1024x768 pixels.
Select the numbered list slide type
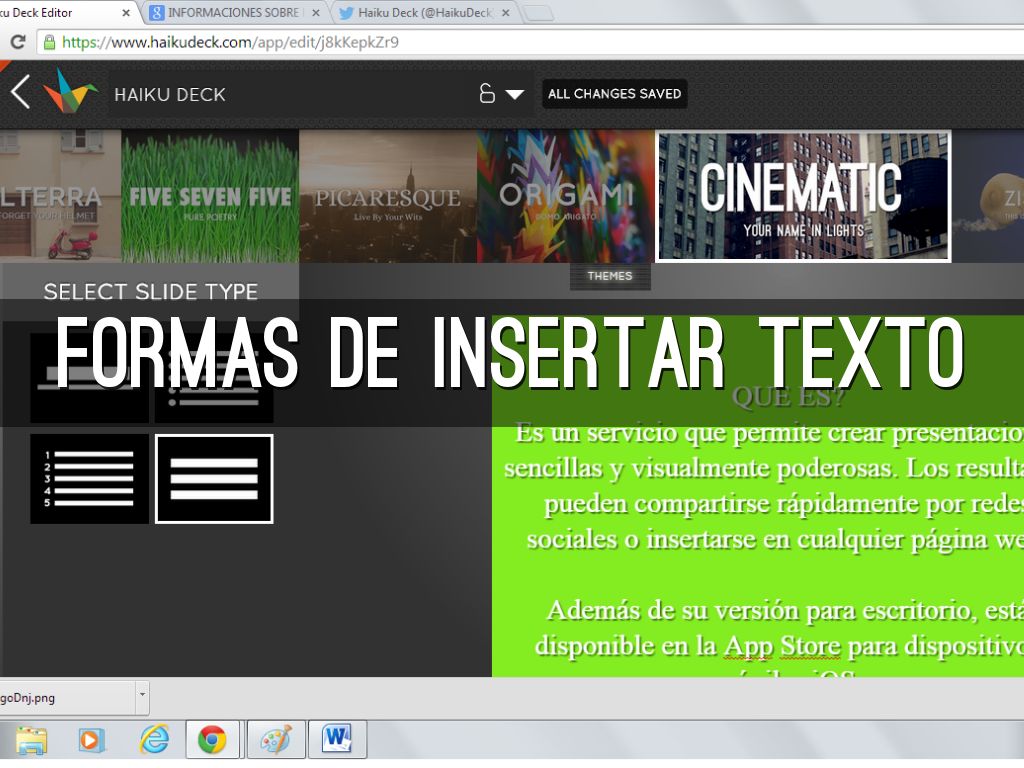tap(89, 478)
